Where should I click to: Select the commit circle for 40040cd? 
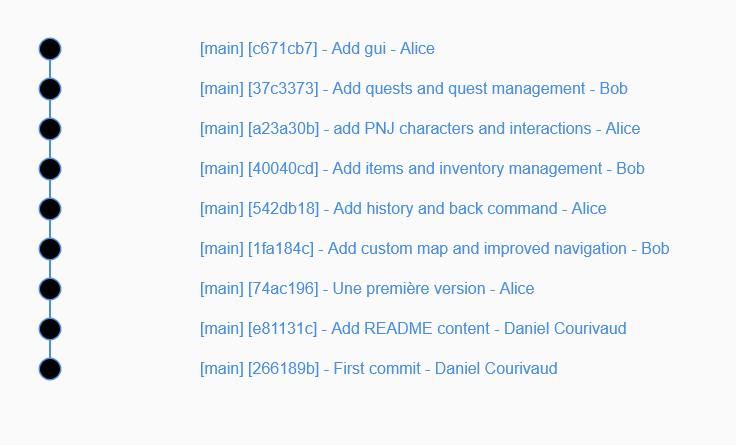pos(50,169)
